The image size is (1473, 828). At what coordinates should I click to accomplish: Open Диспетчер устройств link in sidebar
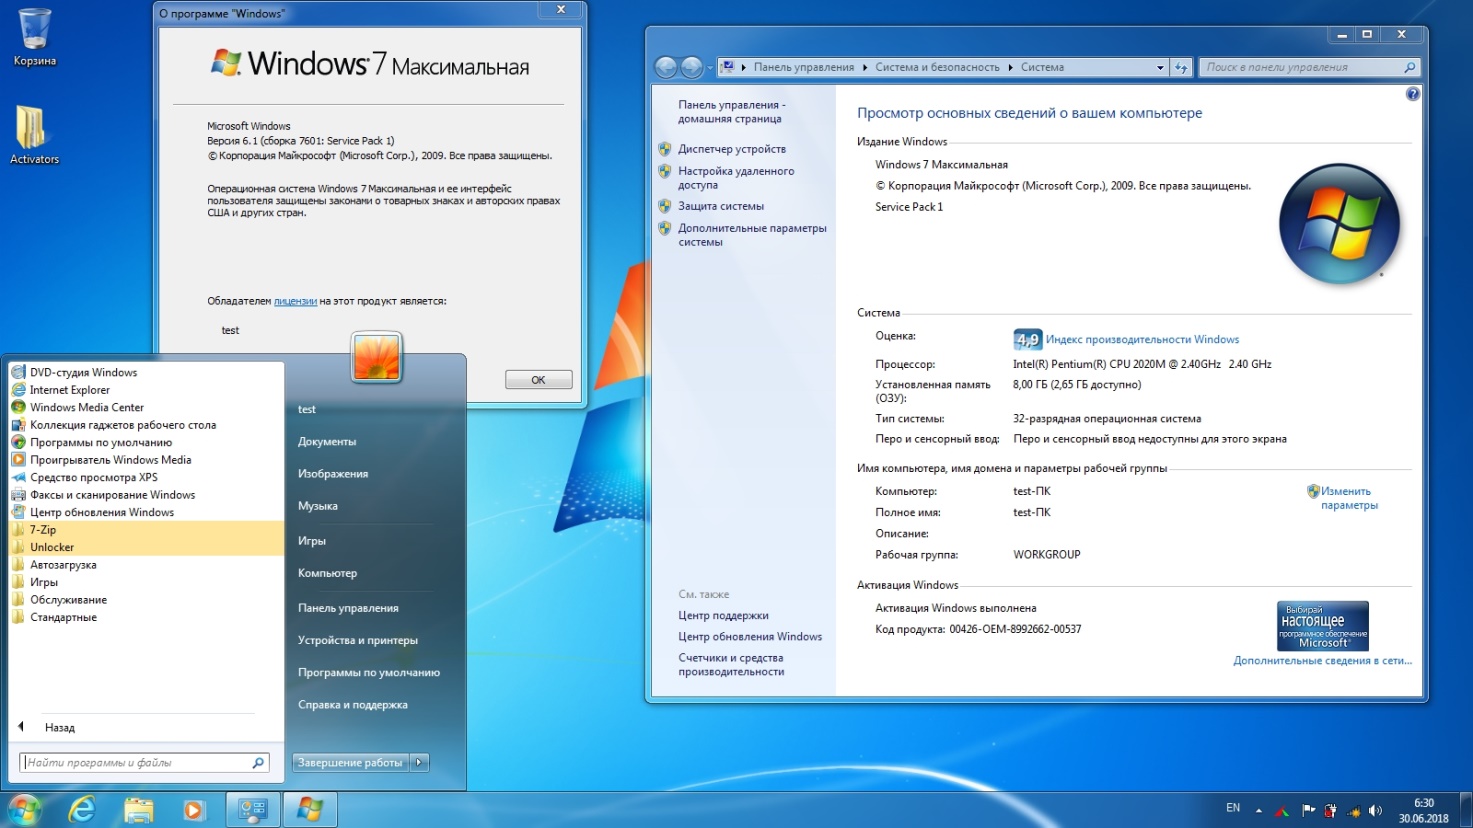click(732, 149)
